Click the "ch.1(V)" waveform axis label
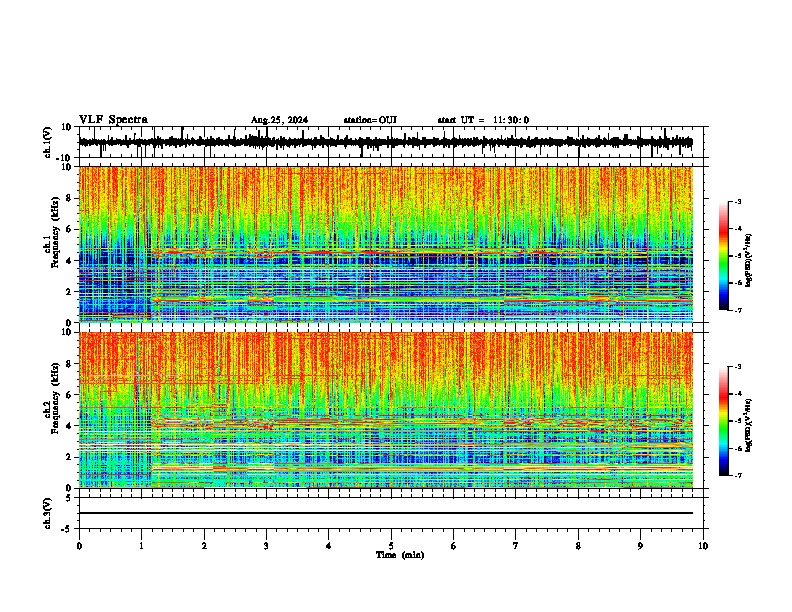The height and width of the screenshot is (612, 792). (x=48, y=142)
